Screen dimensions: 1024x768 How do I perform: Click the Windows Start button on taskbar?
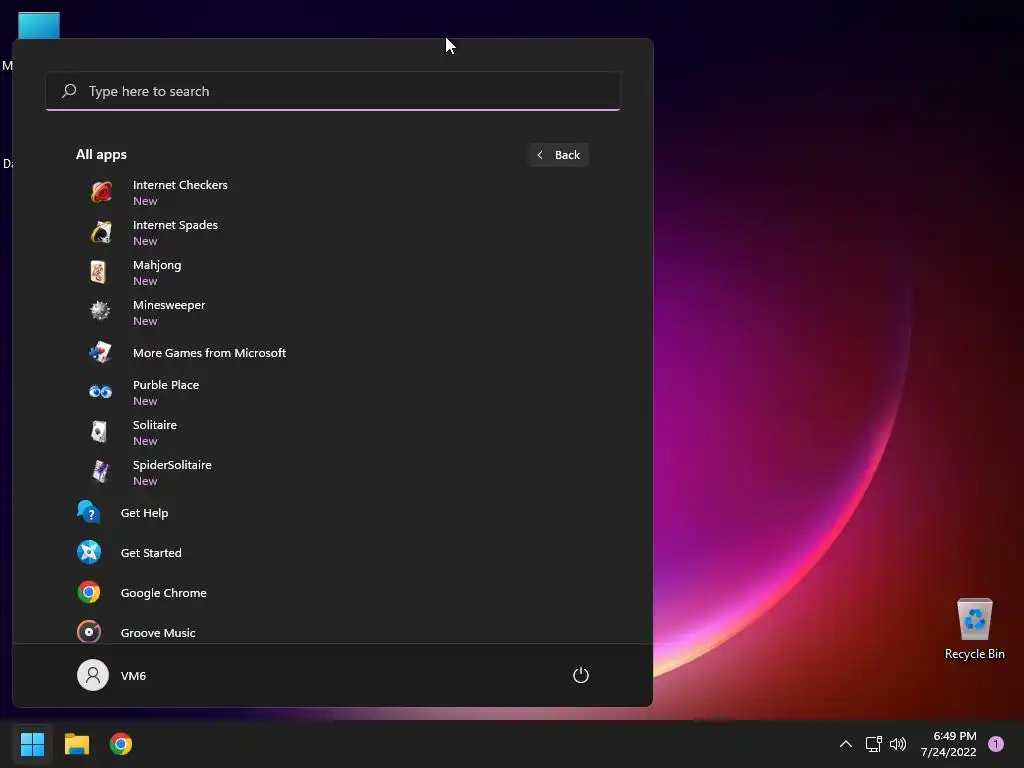coord(32,744)
